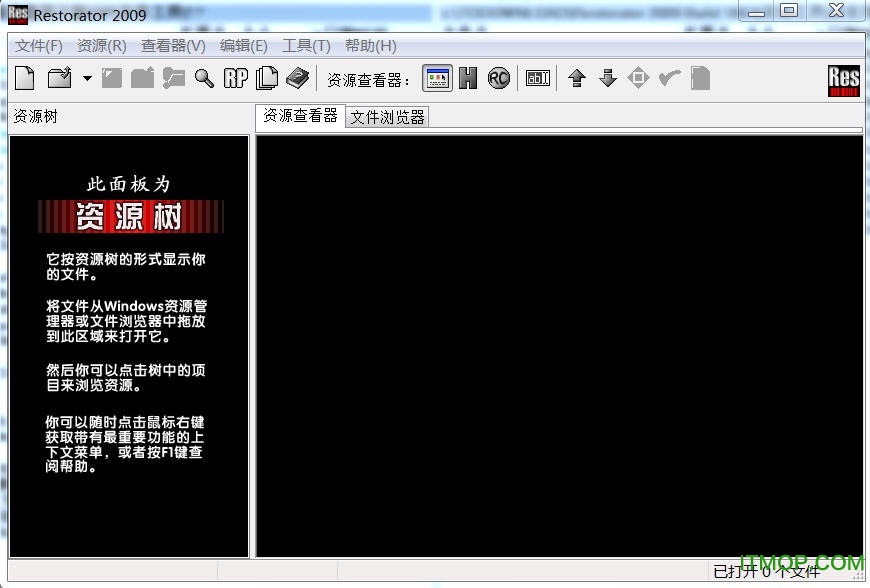Click the 资源树 panel header
Screen dimensions: 870x588
[36, 116]
